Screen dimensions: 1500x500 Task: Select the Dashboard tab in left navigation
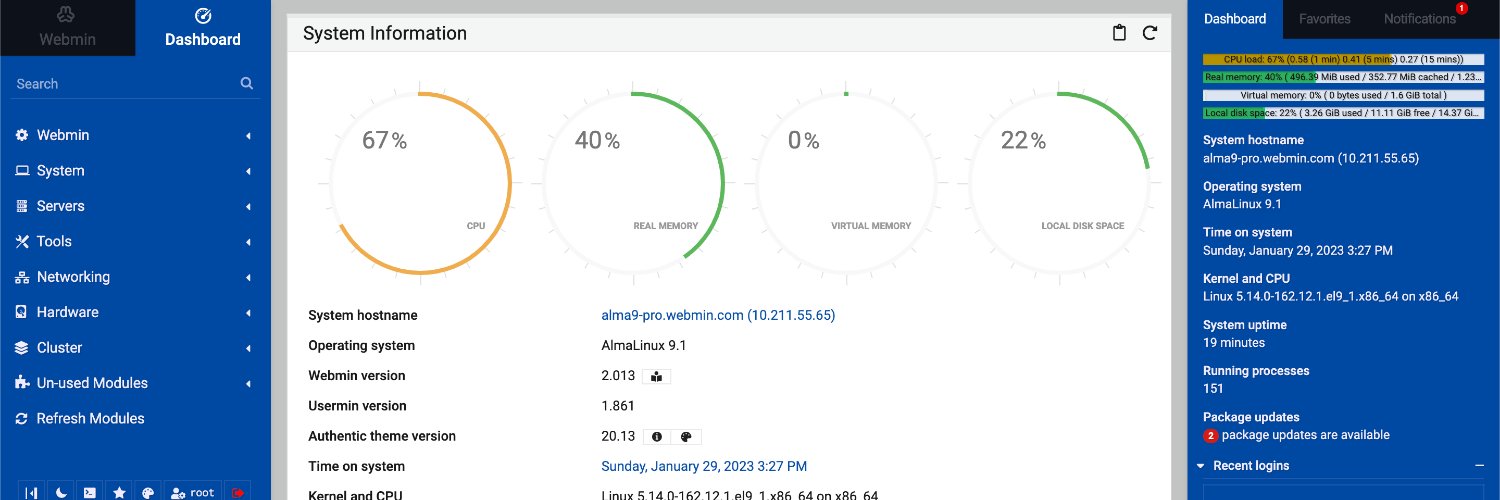[x=203, y=28]
